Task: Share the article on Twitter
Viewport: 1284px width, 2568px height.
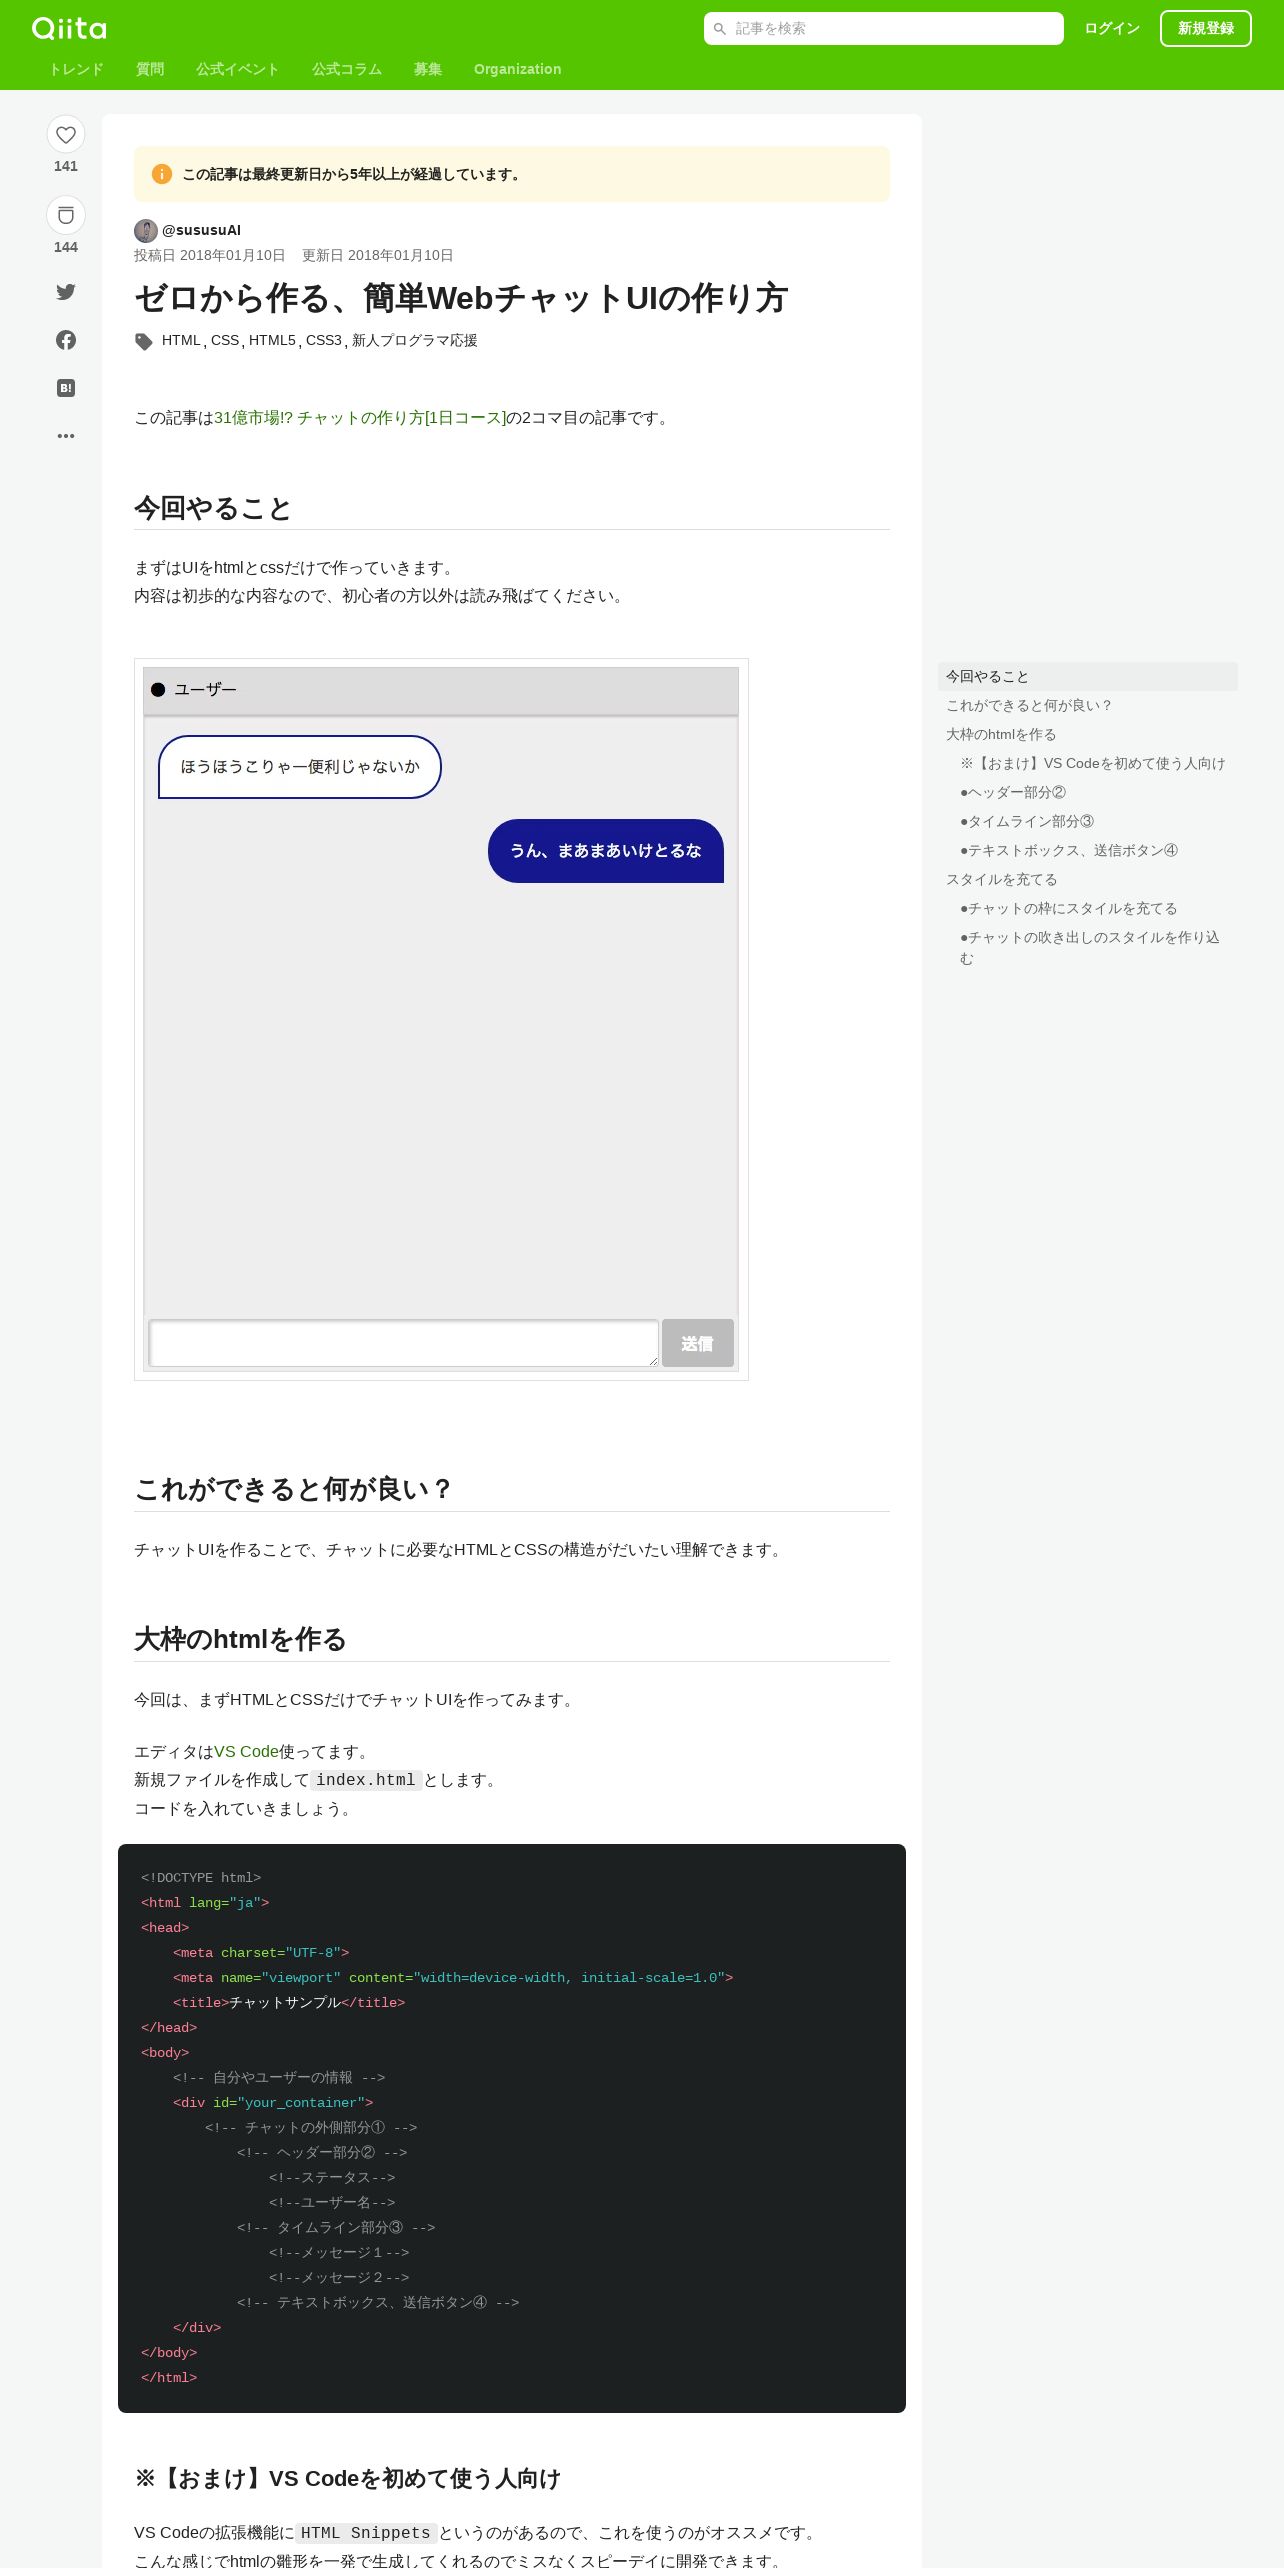Action: pos(66,292)
